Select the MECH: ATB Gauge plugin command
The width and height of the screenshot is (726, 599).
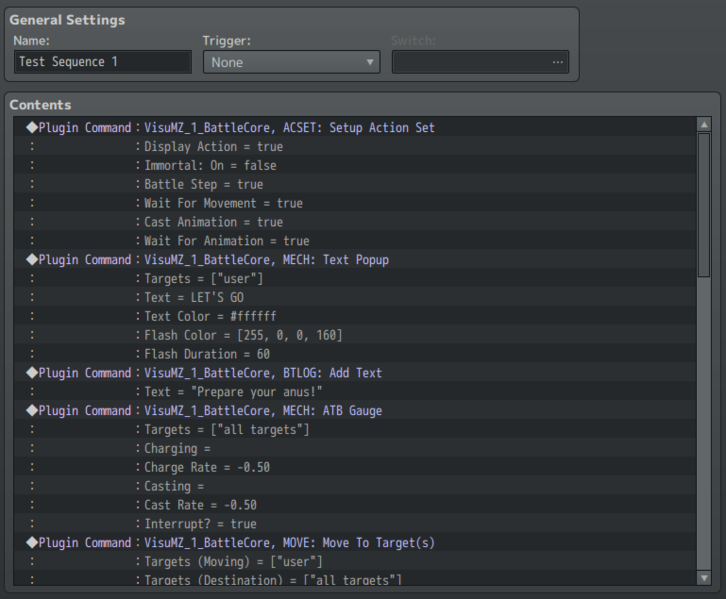263,411
